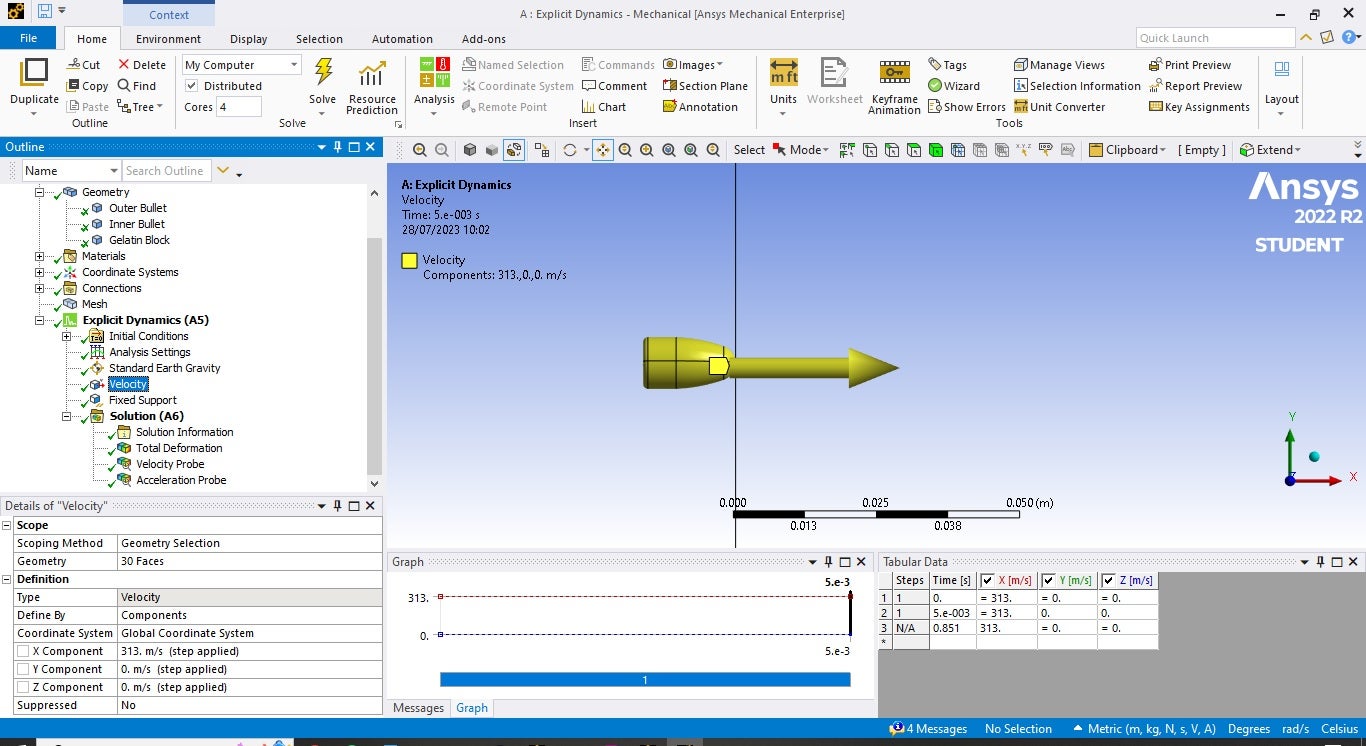Check the Z Component parameter box
This screenshot has width=1366, height=746.
pos(23,687)
